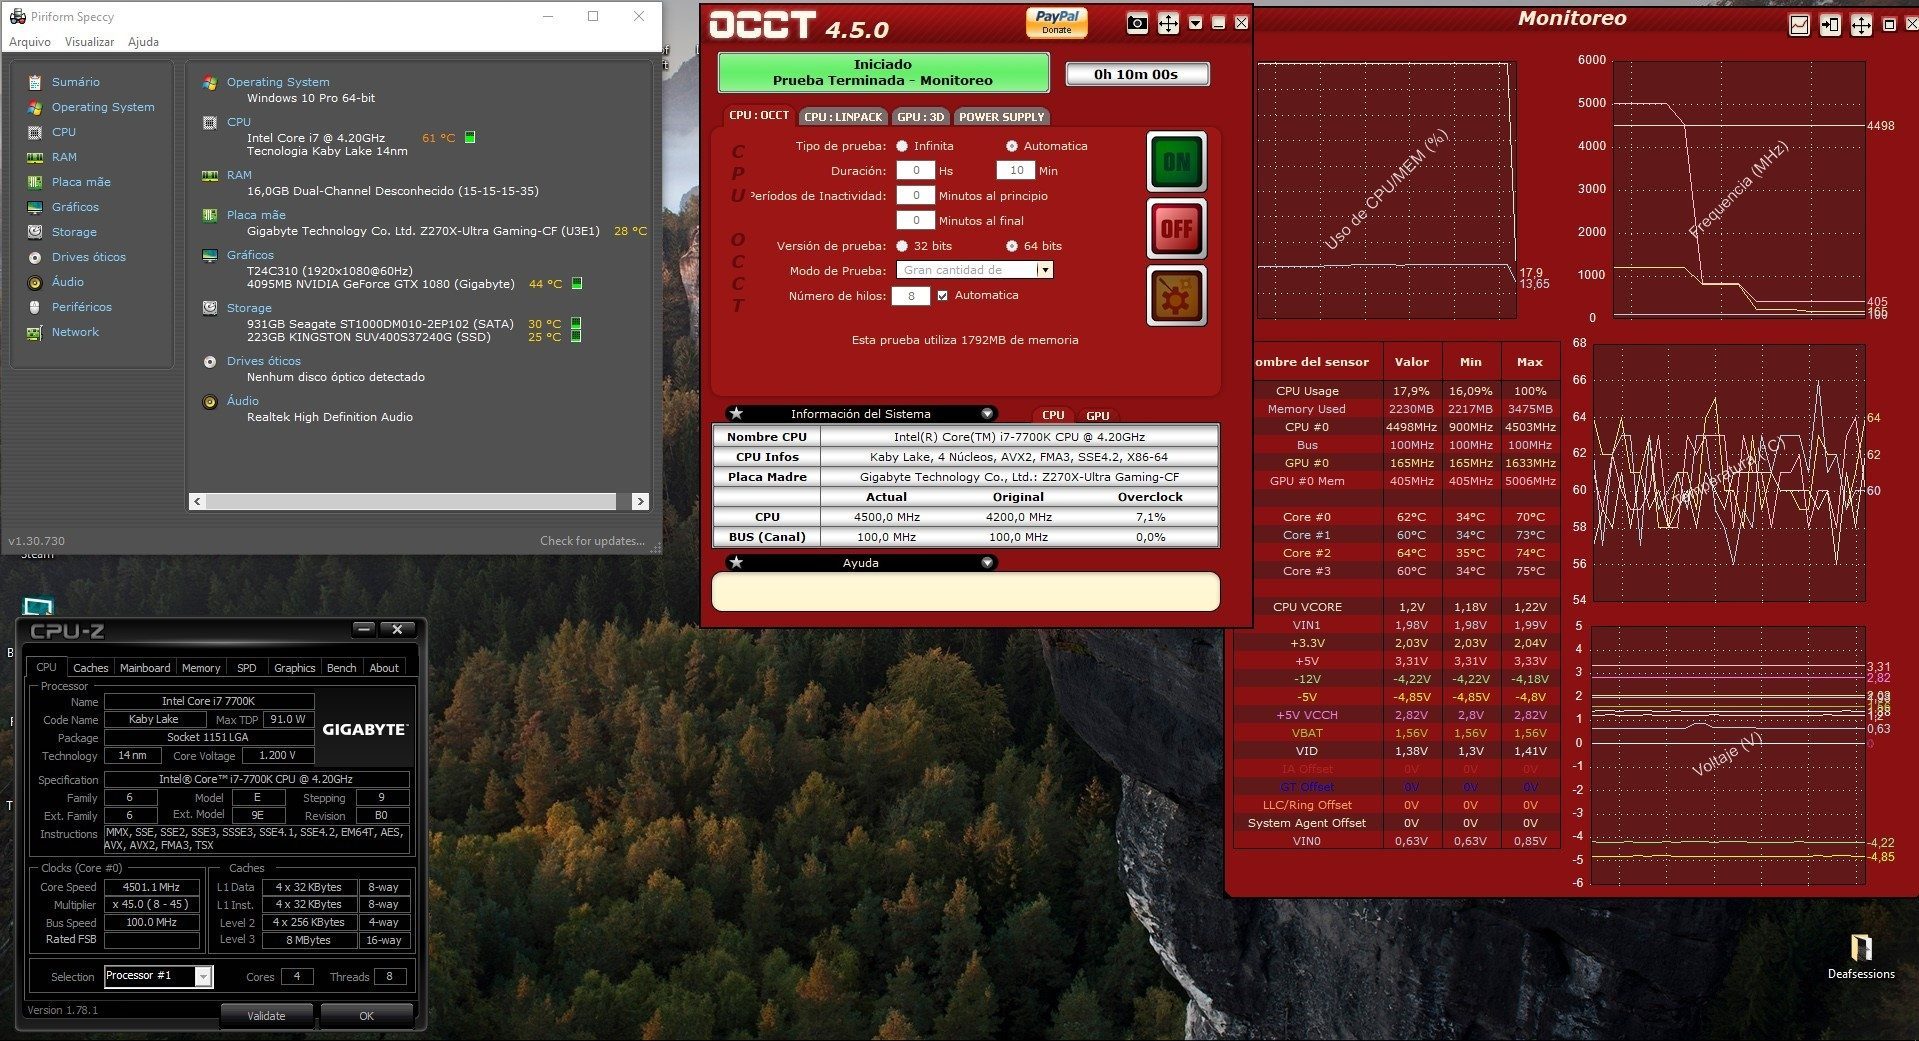The image size is (1919, 1041).
Task: Open the POWER SUPPLY tab
Action: point(1001,117)
